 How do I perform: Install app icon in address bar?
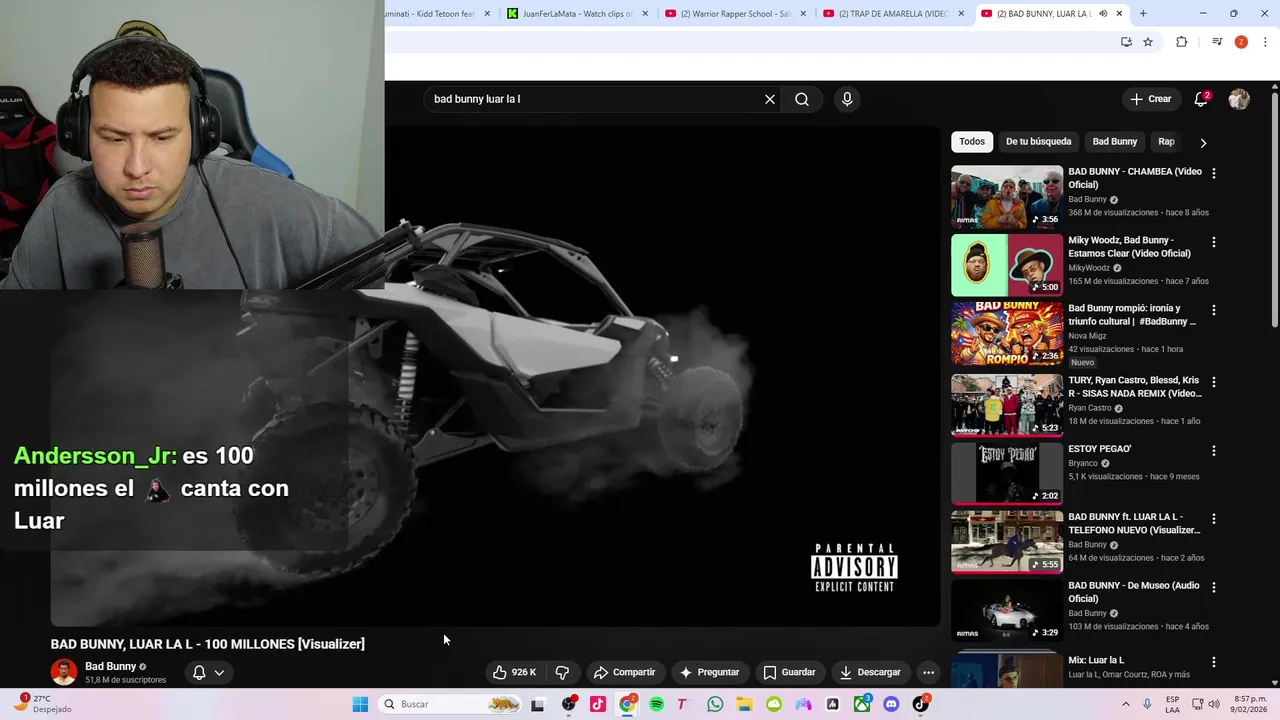tap(1126, 42)
